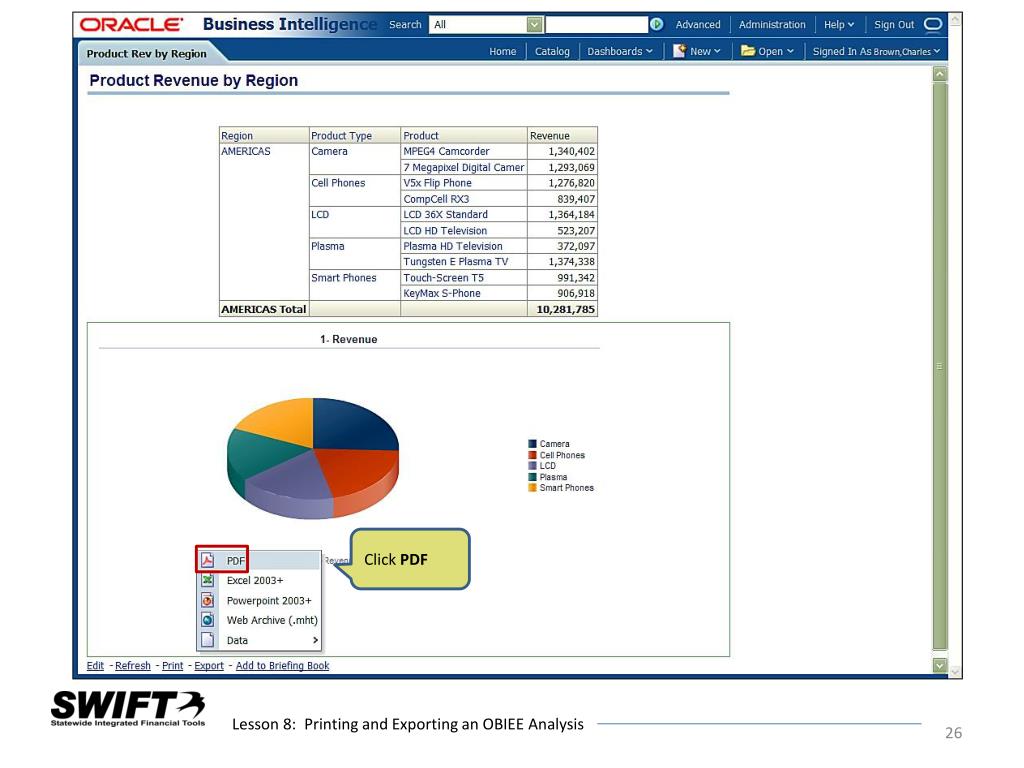Click the New document icon
1024x768 pixels.
[x=679, y=51]
